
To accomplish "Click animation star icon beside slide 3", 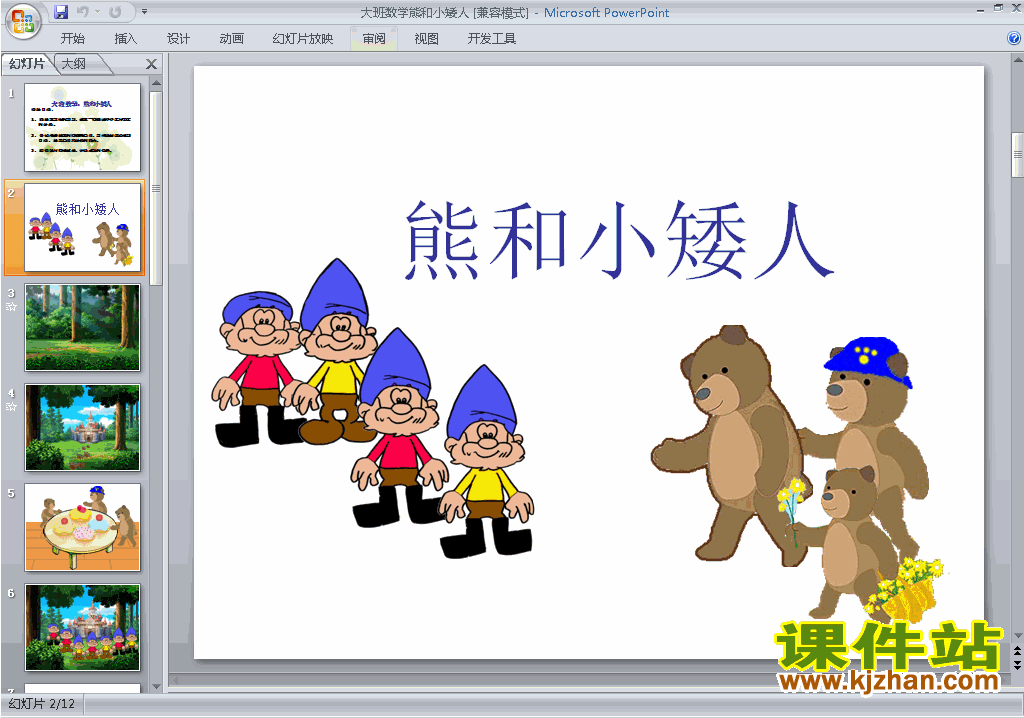I will point(11,307).
